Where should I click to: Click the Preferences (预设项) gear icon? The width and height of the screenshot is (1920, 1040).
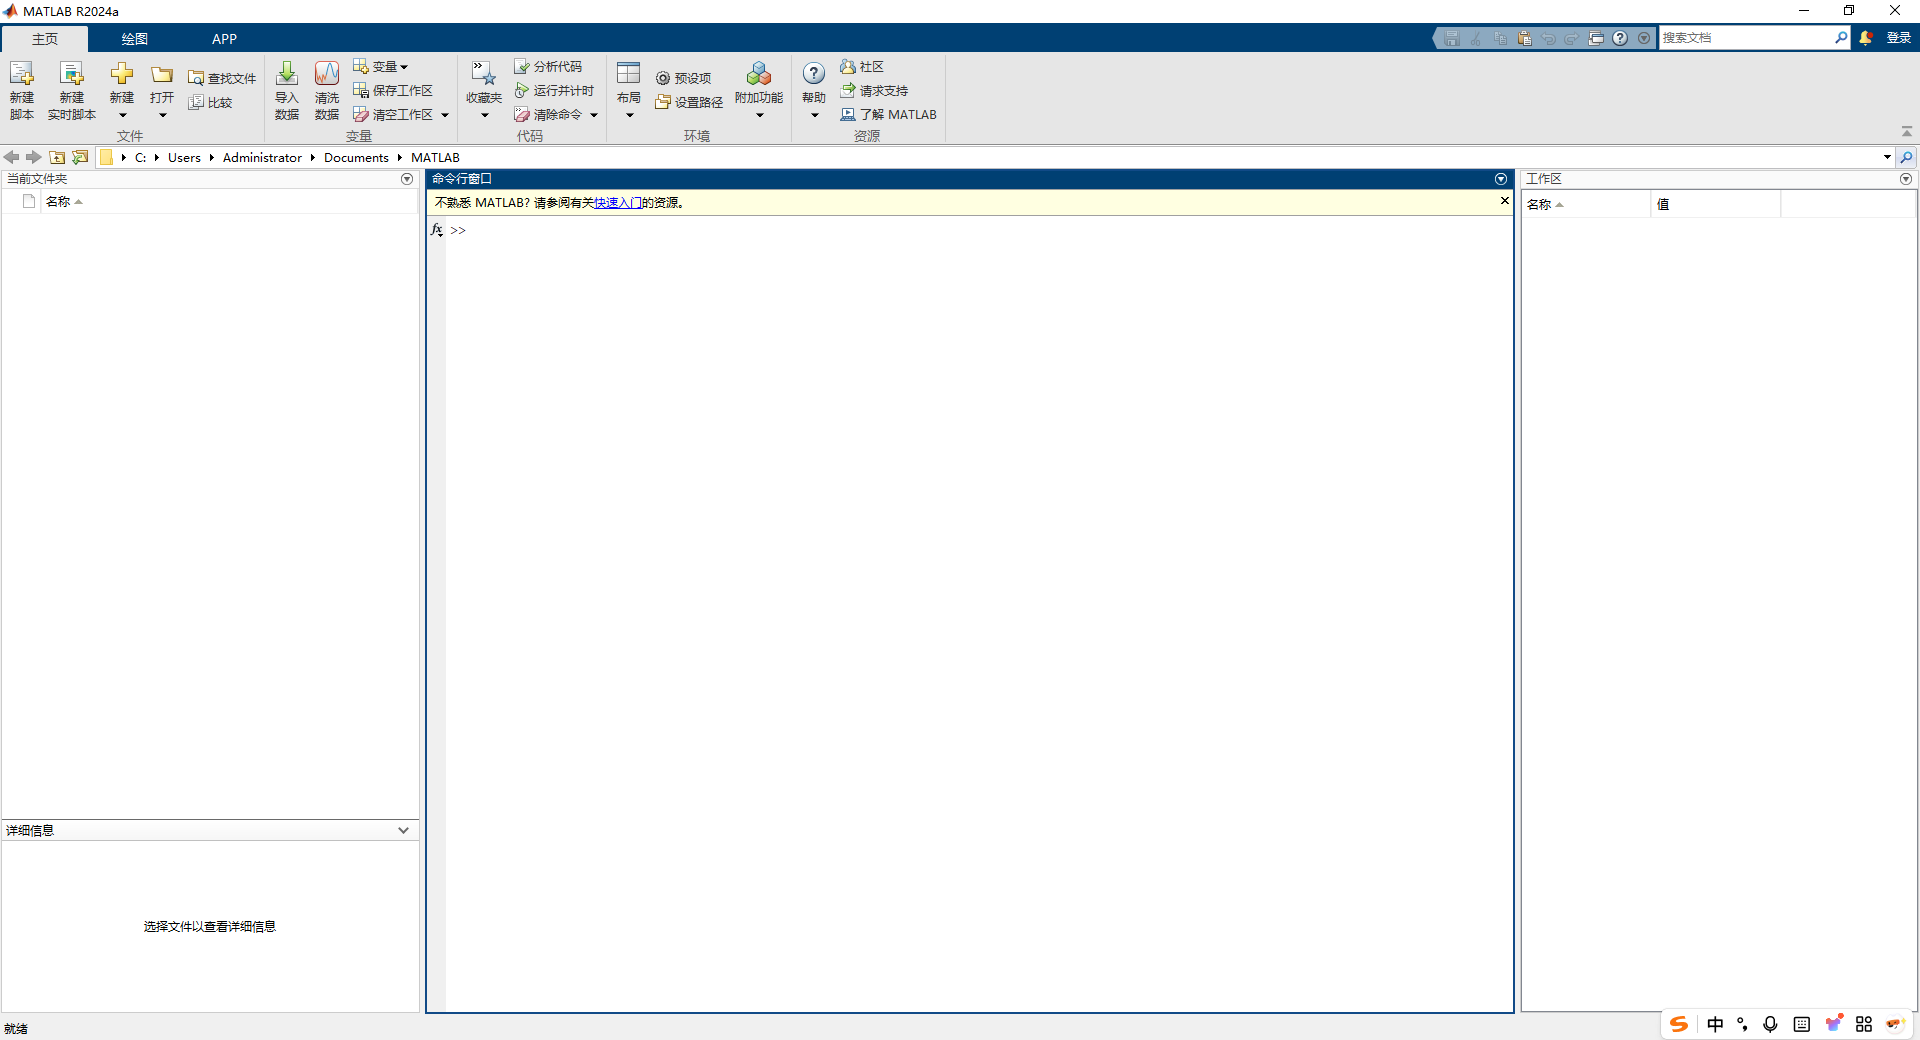point(663,78)
